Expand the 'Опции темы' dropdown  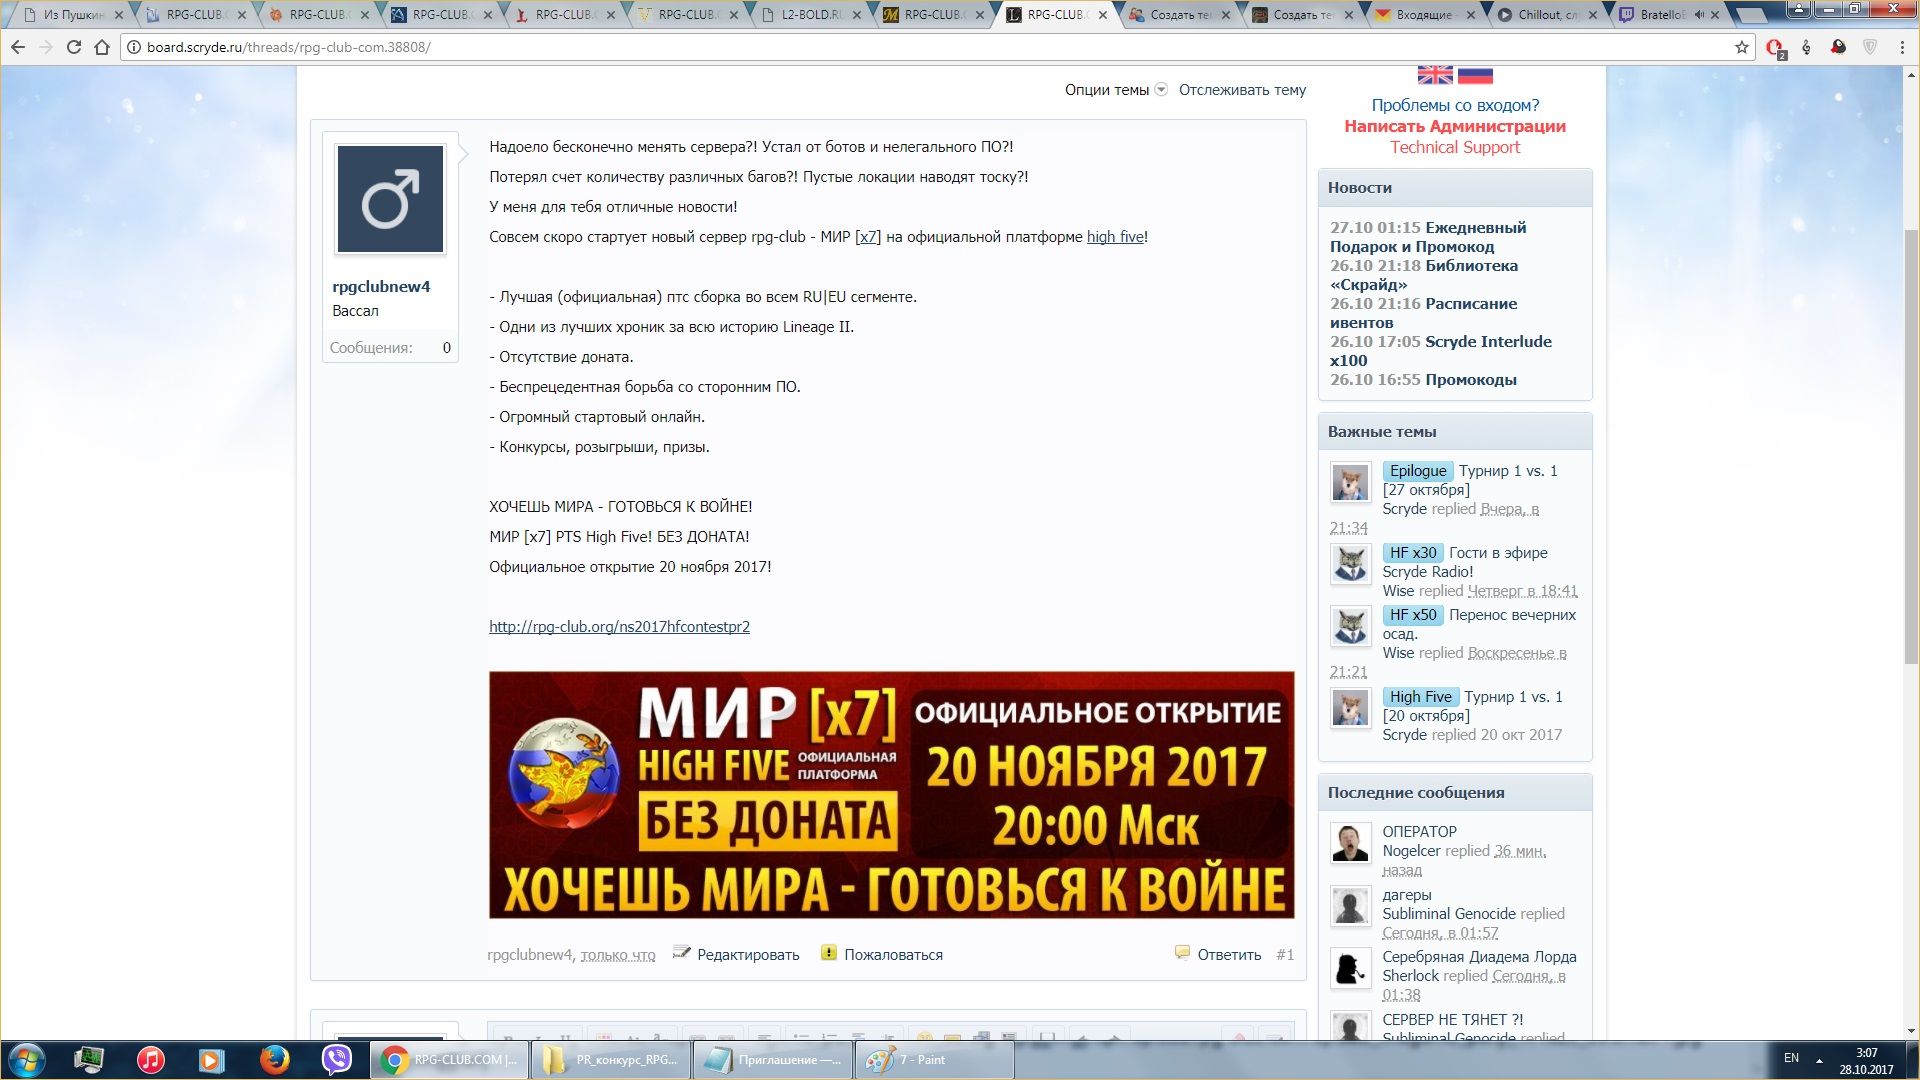point(1115,90)
